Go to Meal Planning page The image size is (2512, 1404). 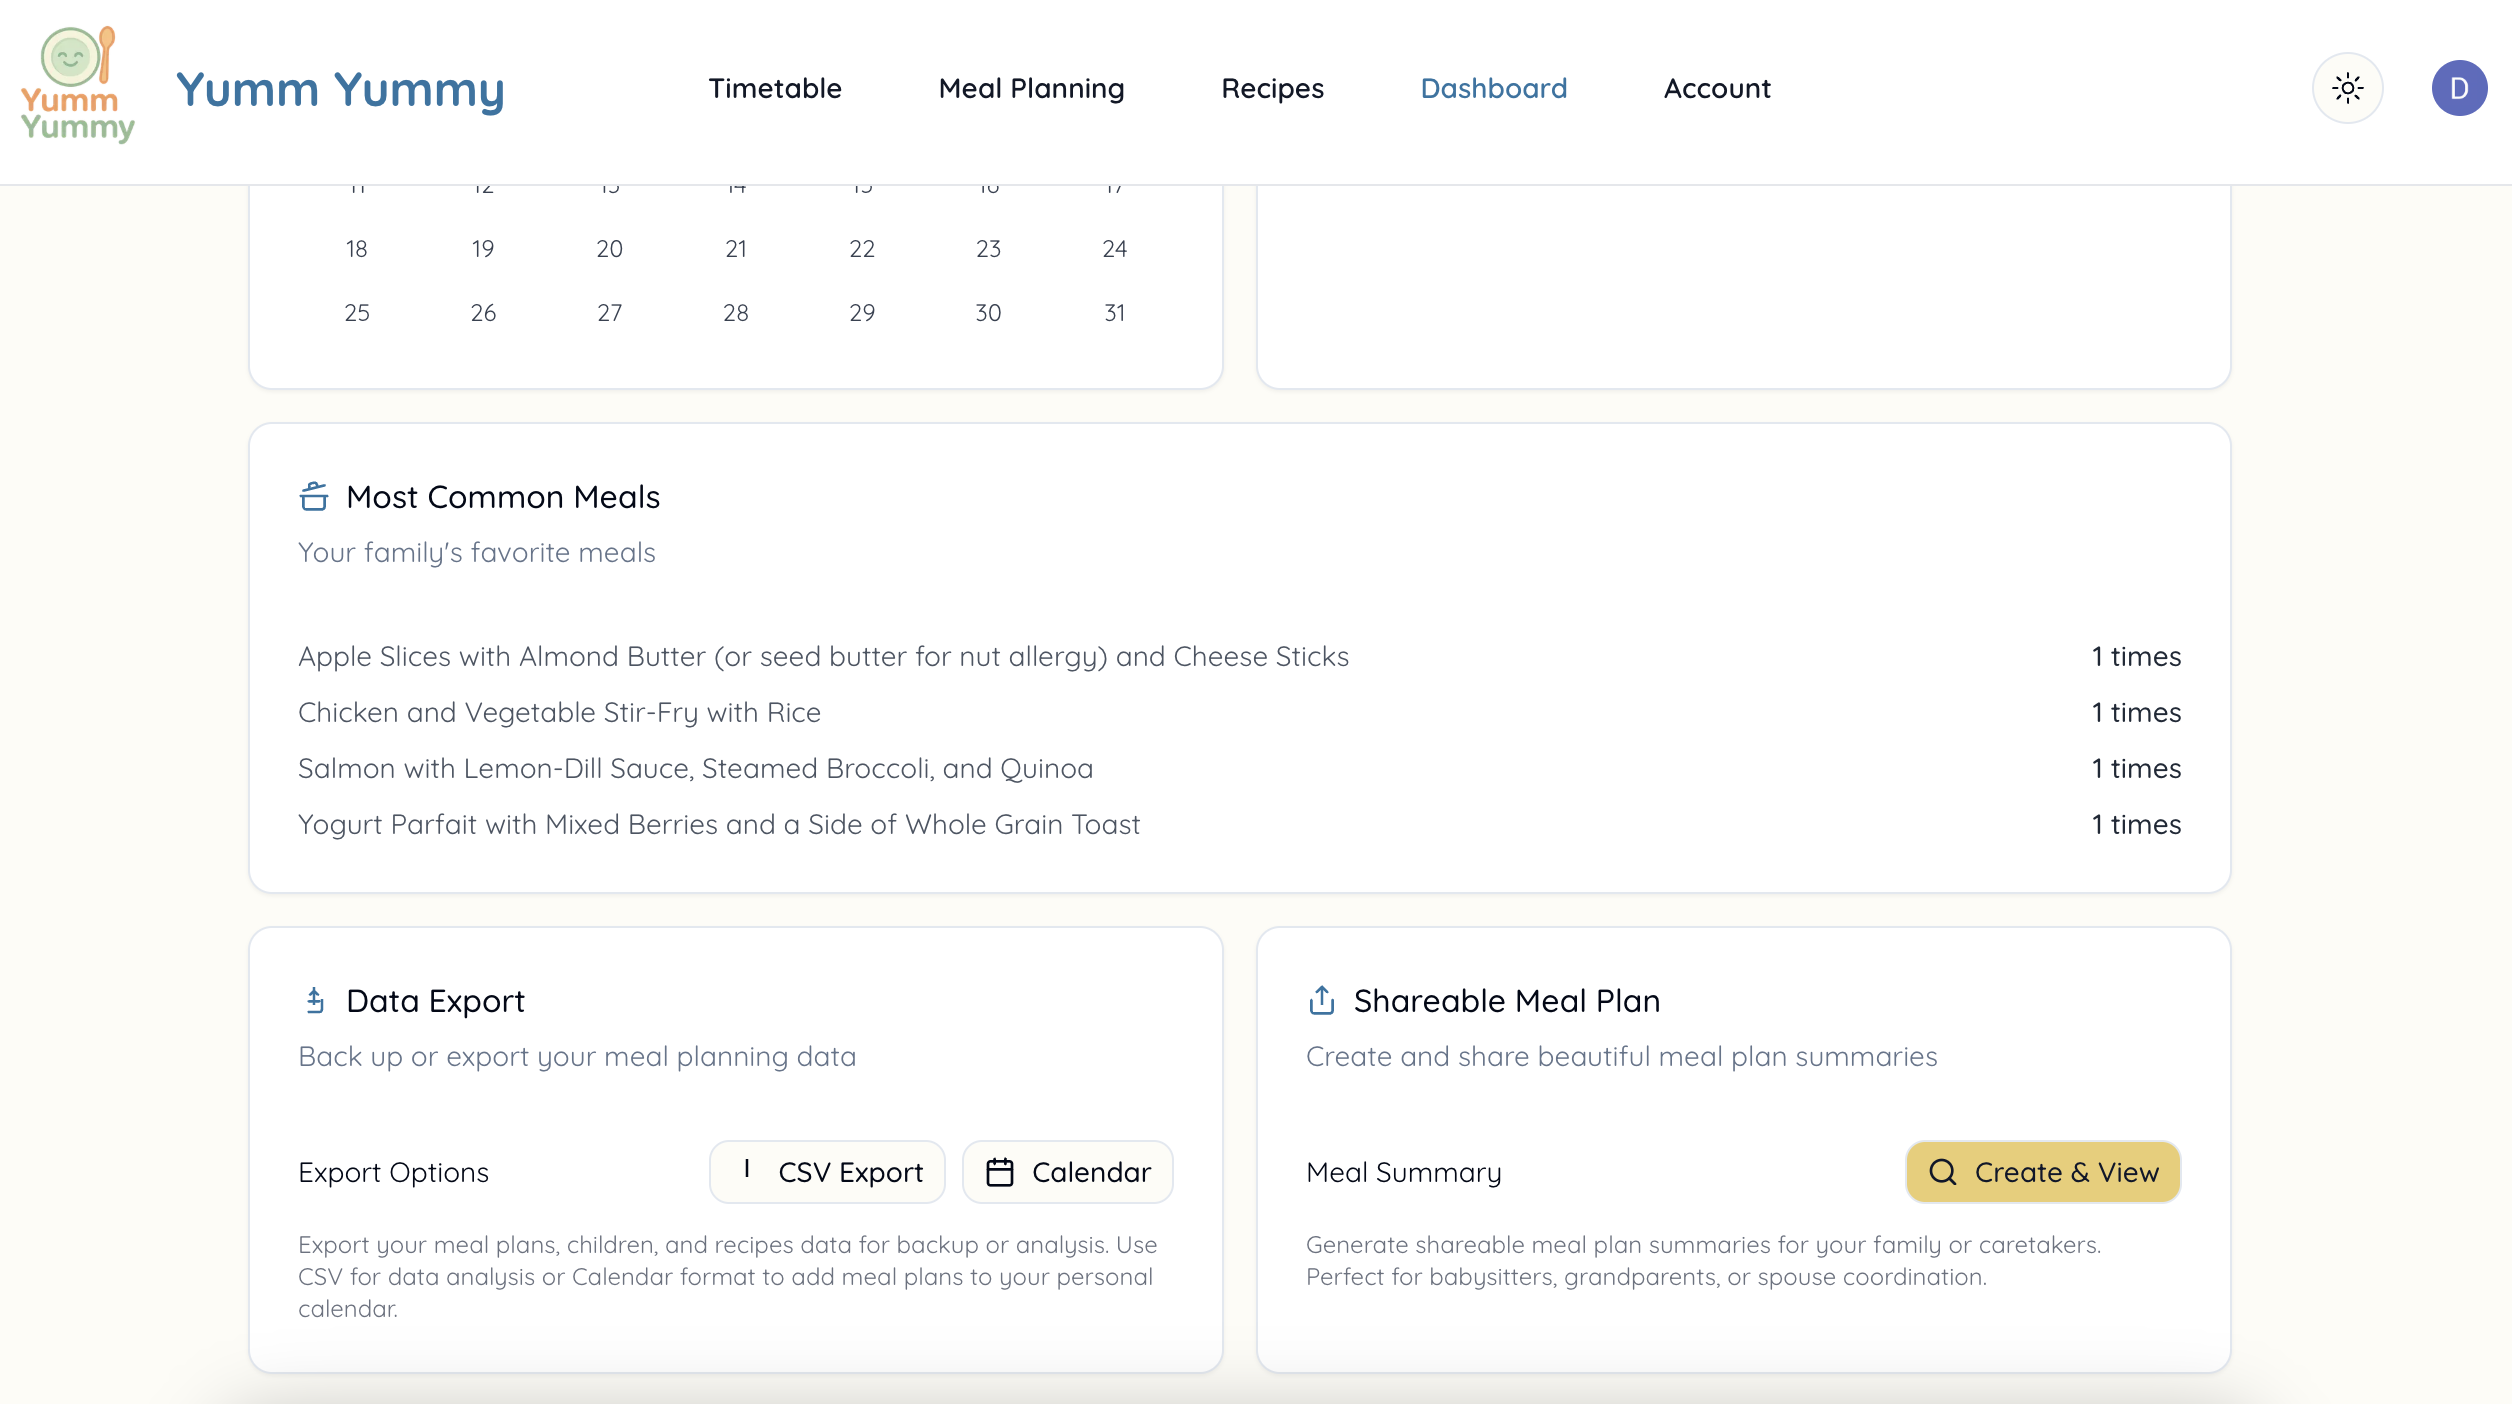pyautogui.click(x=1031, y=89)
